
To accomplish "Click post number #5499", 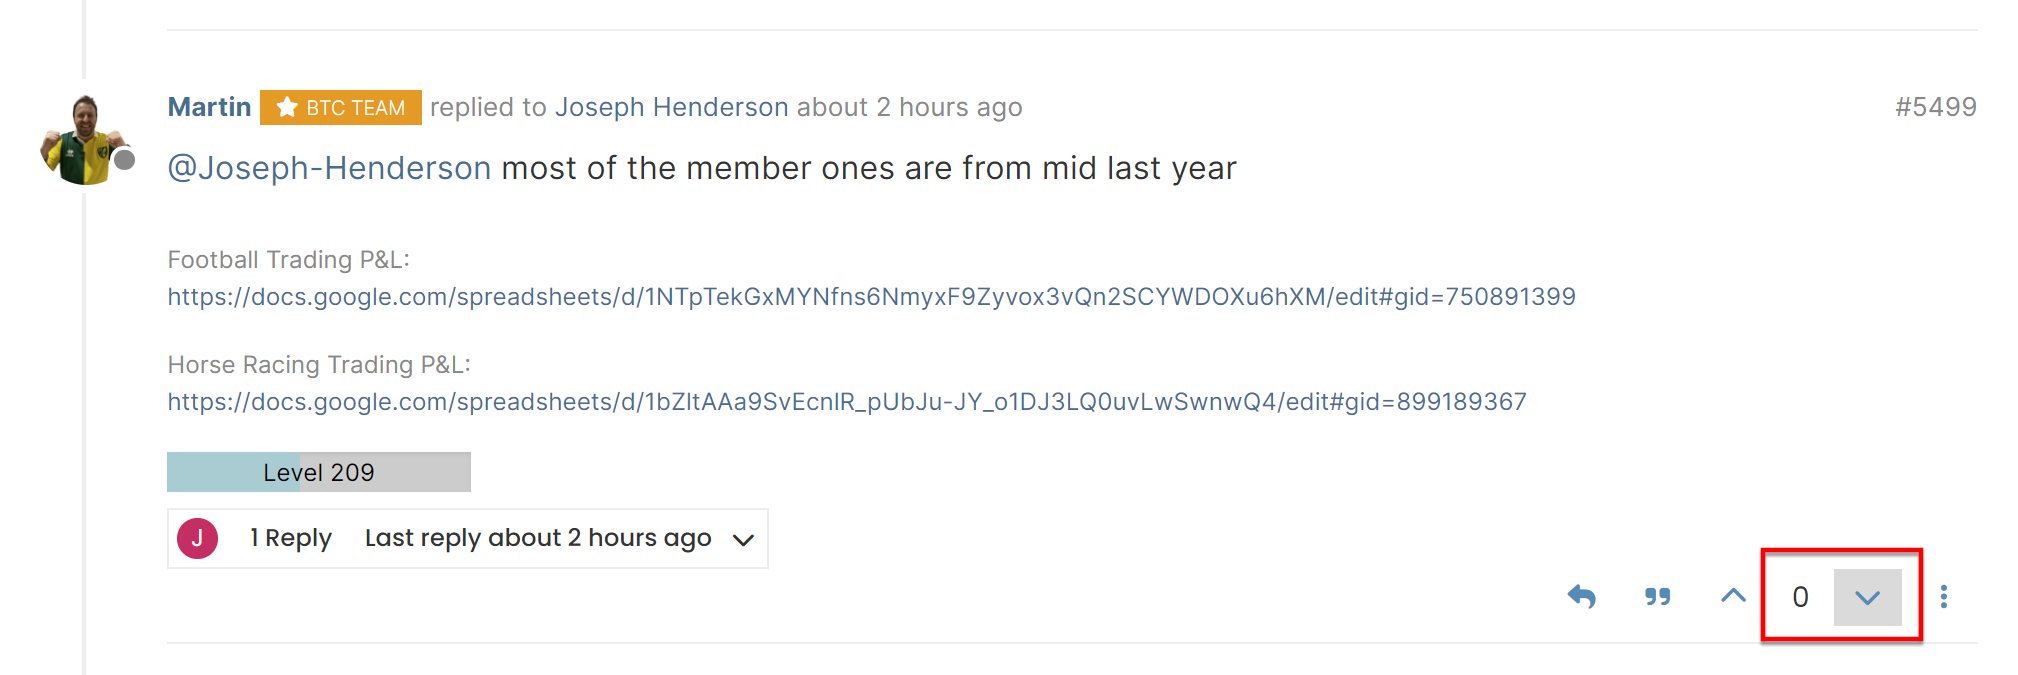I will (1935, 107).
